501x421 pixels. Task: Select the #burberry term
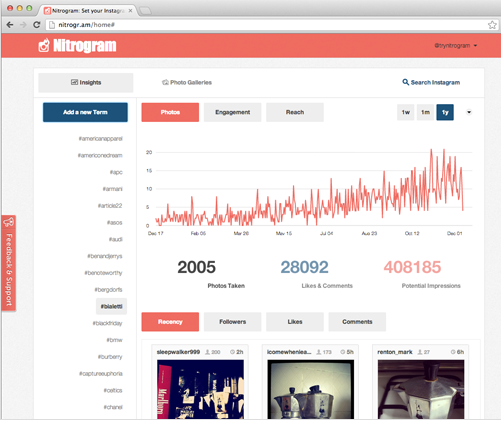pos(110,357)
